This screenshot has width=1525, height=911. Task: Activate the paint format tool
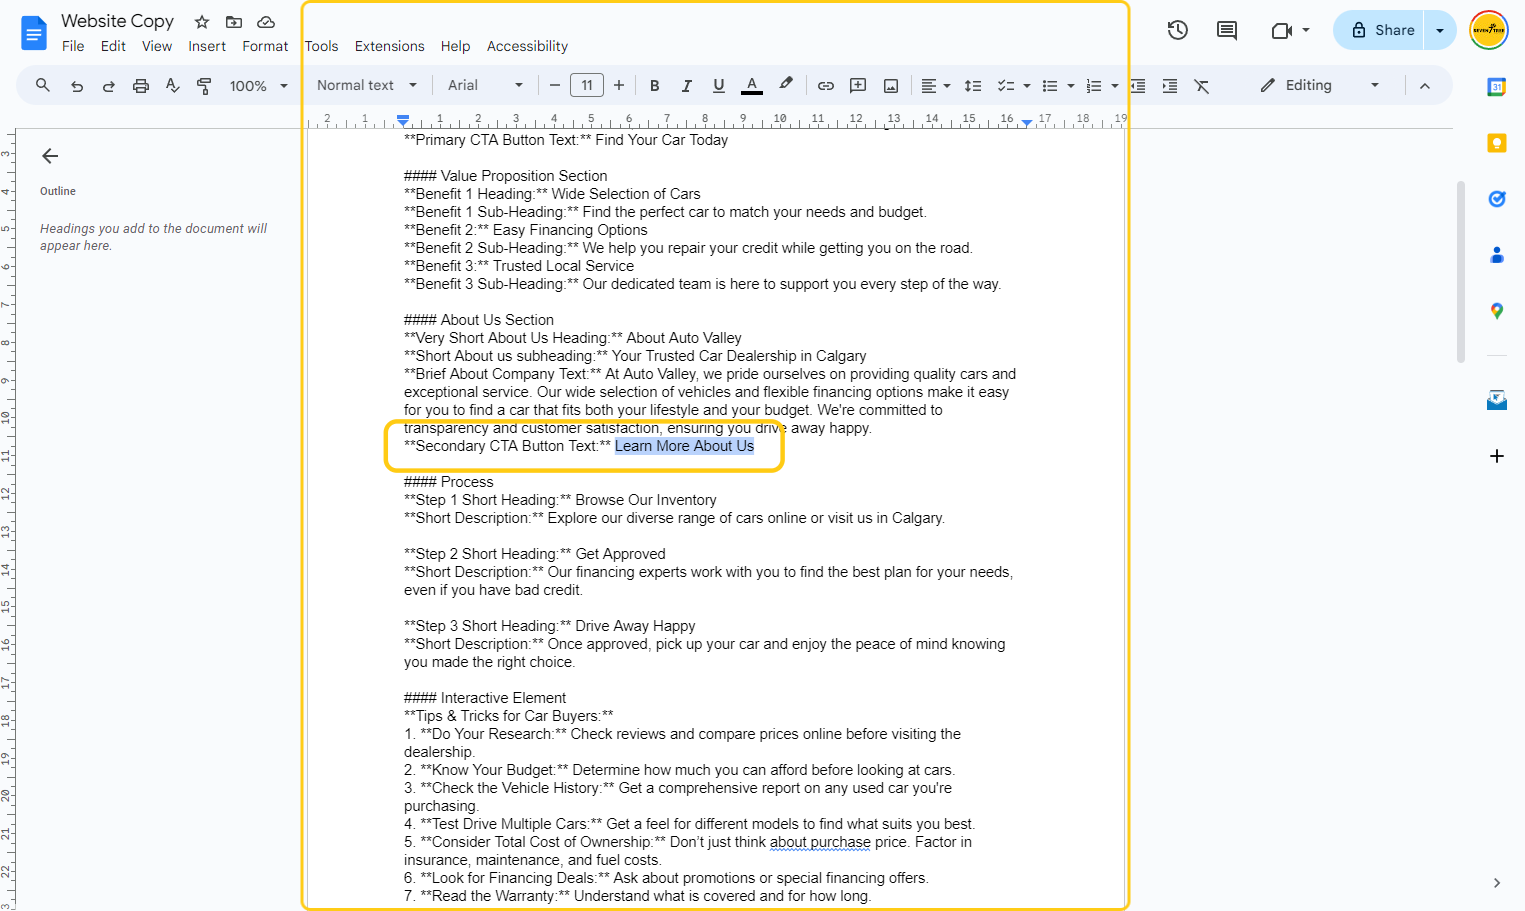204,86
